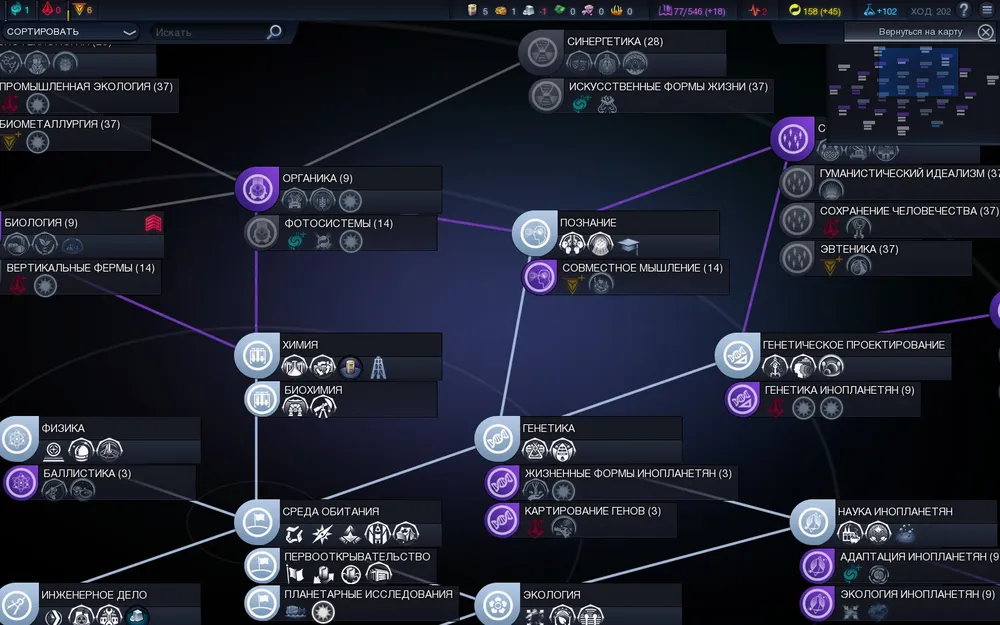
Task: Click the Среда обитания node icon
Action: tap(256, 521)
